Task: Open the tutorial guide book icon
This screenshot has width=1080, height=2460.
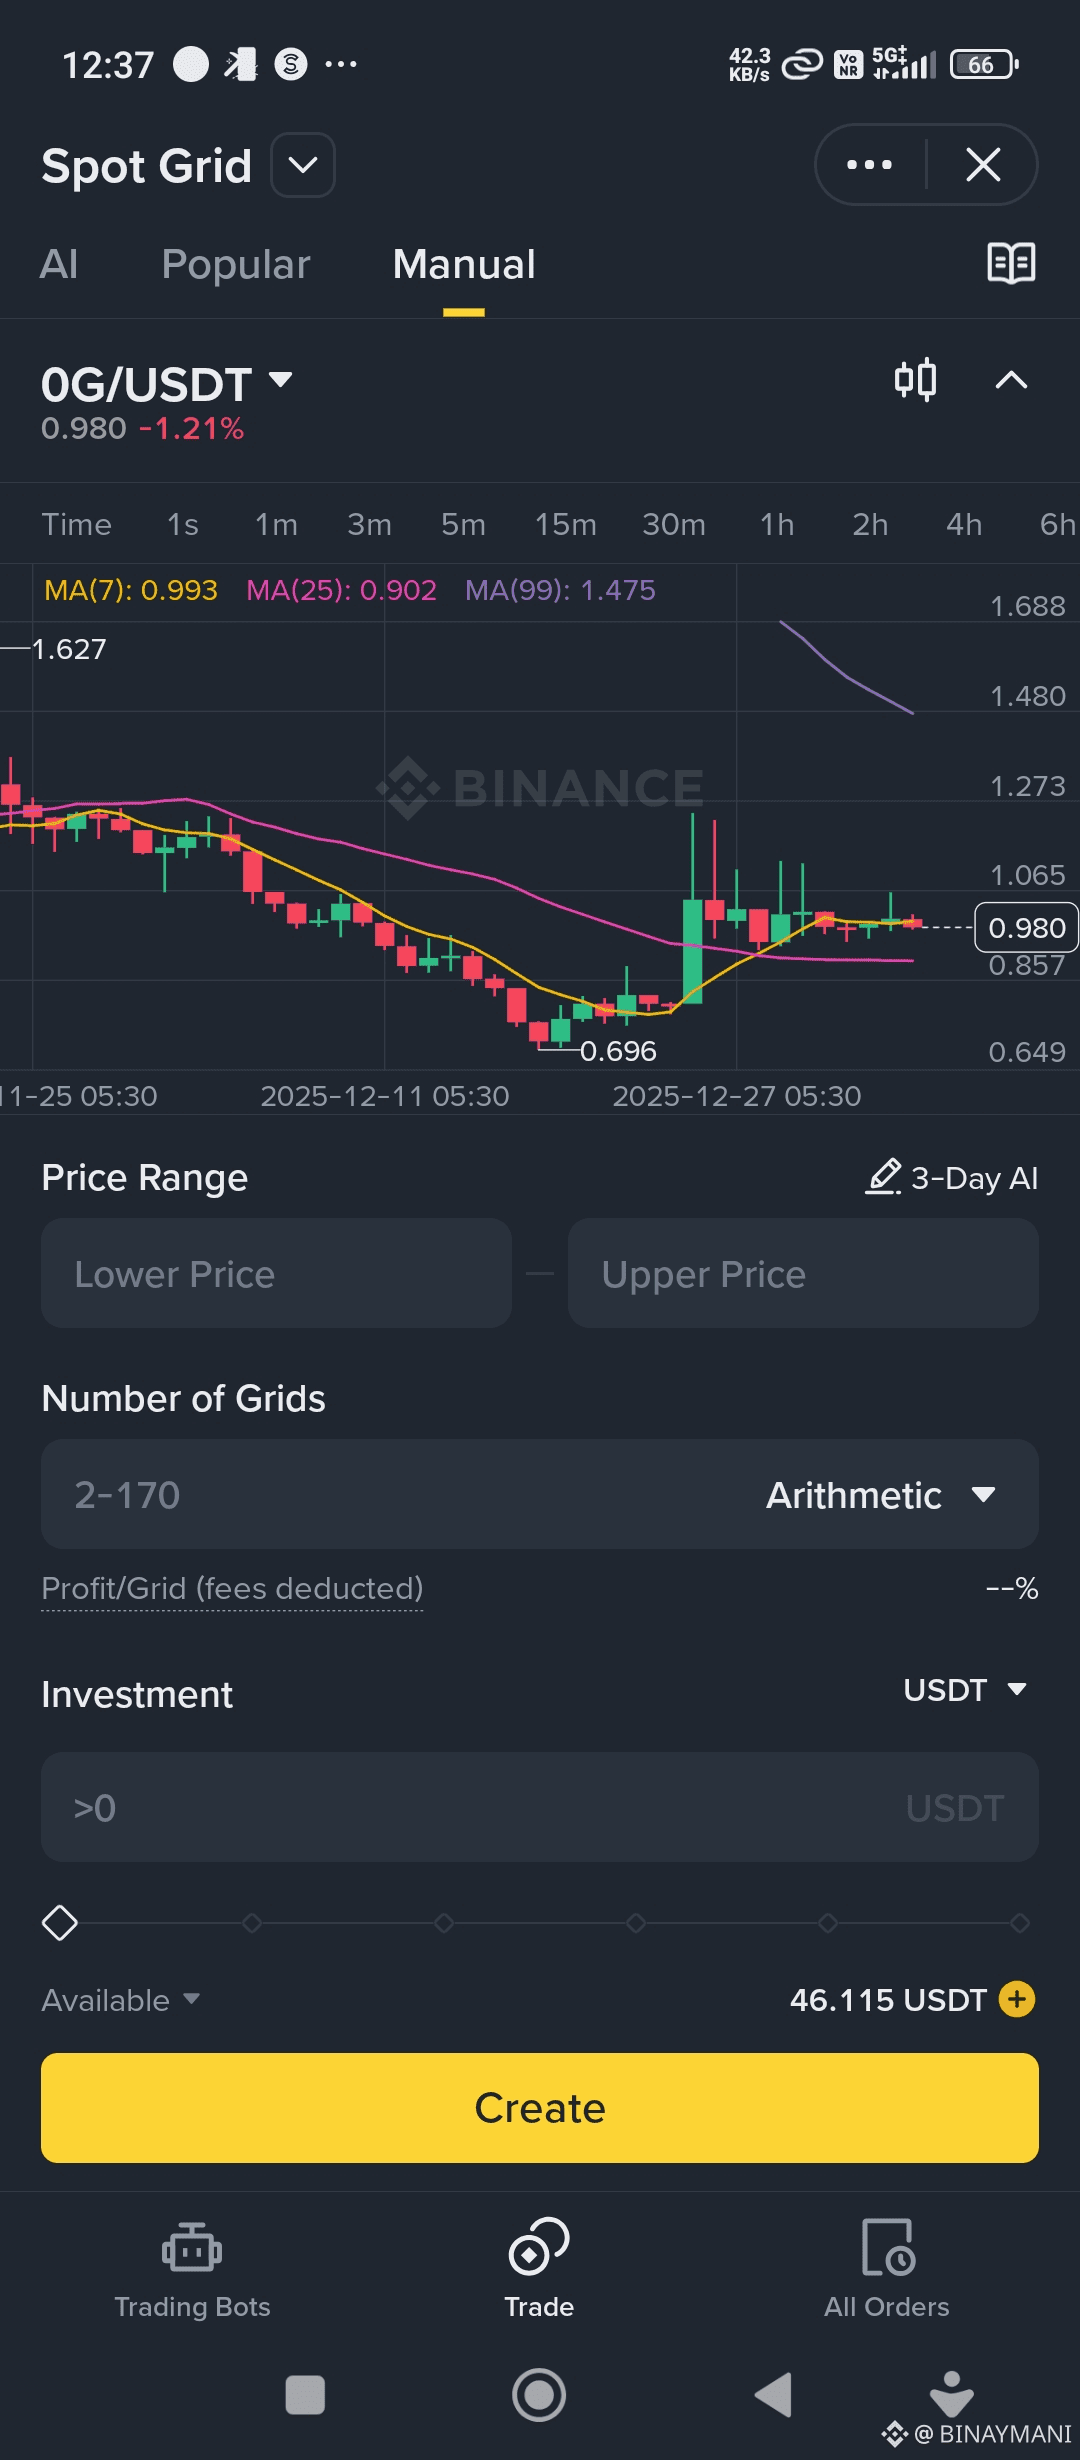Action: (1011, 263)
